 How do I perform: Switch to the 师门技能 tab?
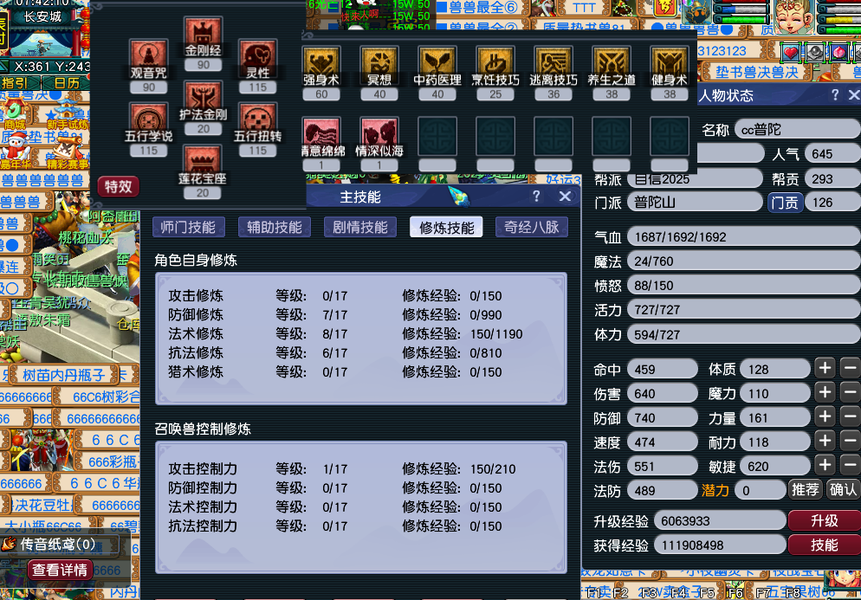188,227
